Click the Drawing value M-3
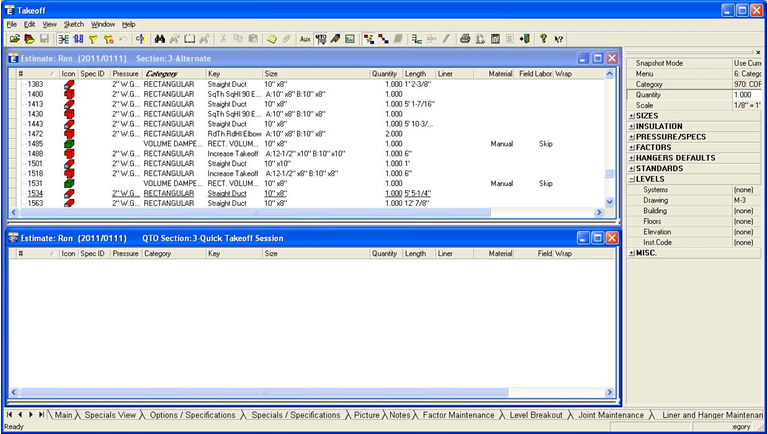768x434 pixels. [x=747, y=200]
